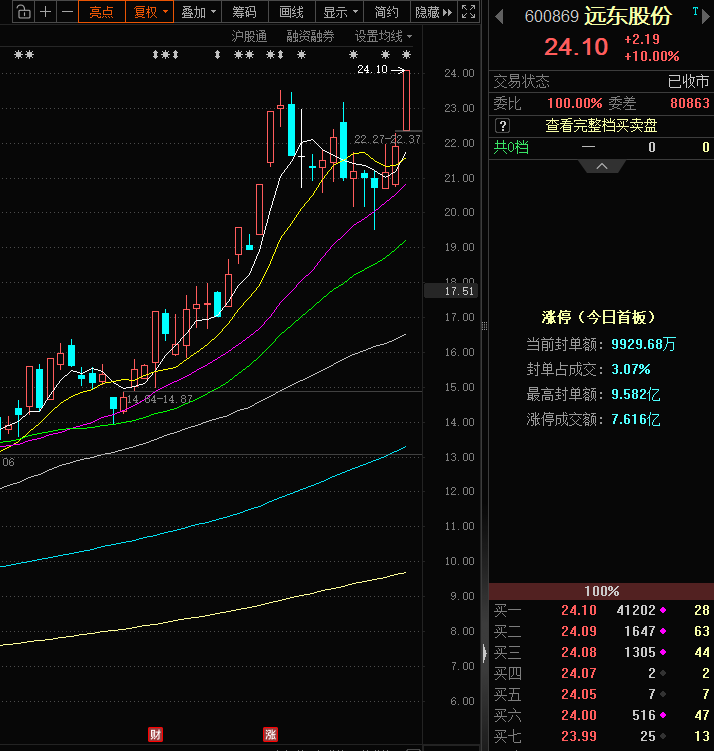Click the stock code 600869
This screenshot has width=714, height=751.
[x=552, y=16]
